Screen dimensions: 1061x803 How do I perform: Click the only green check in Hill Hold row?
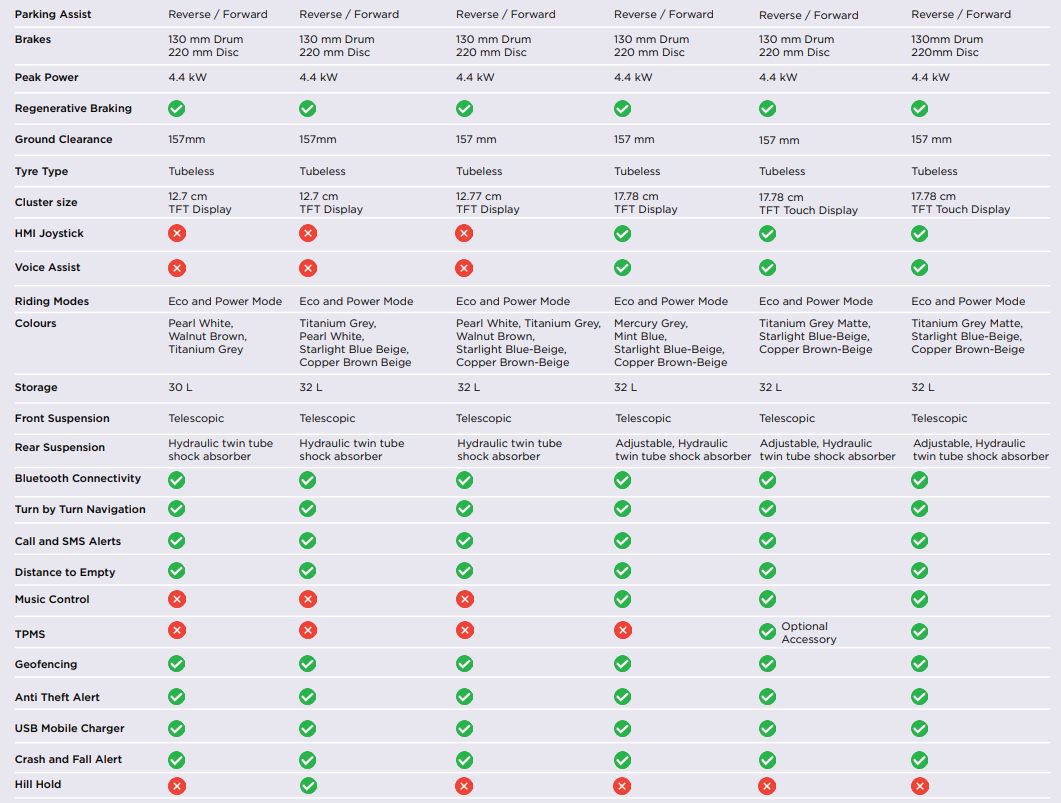tap(308, 786)
